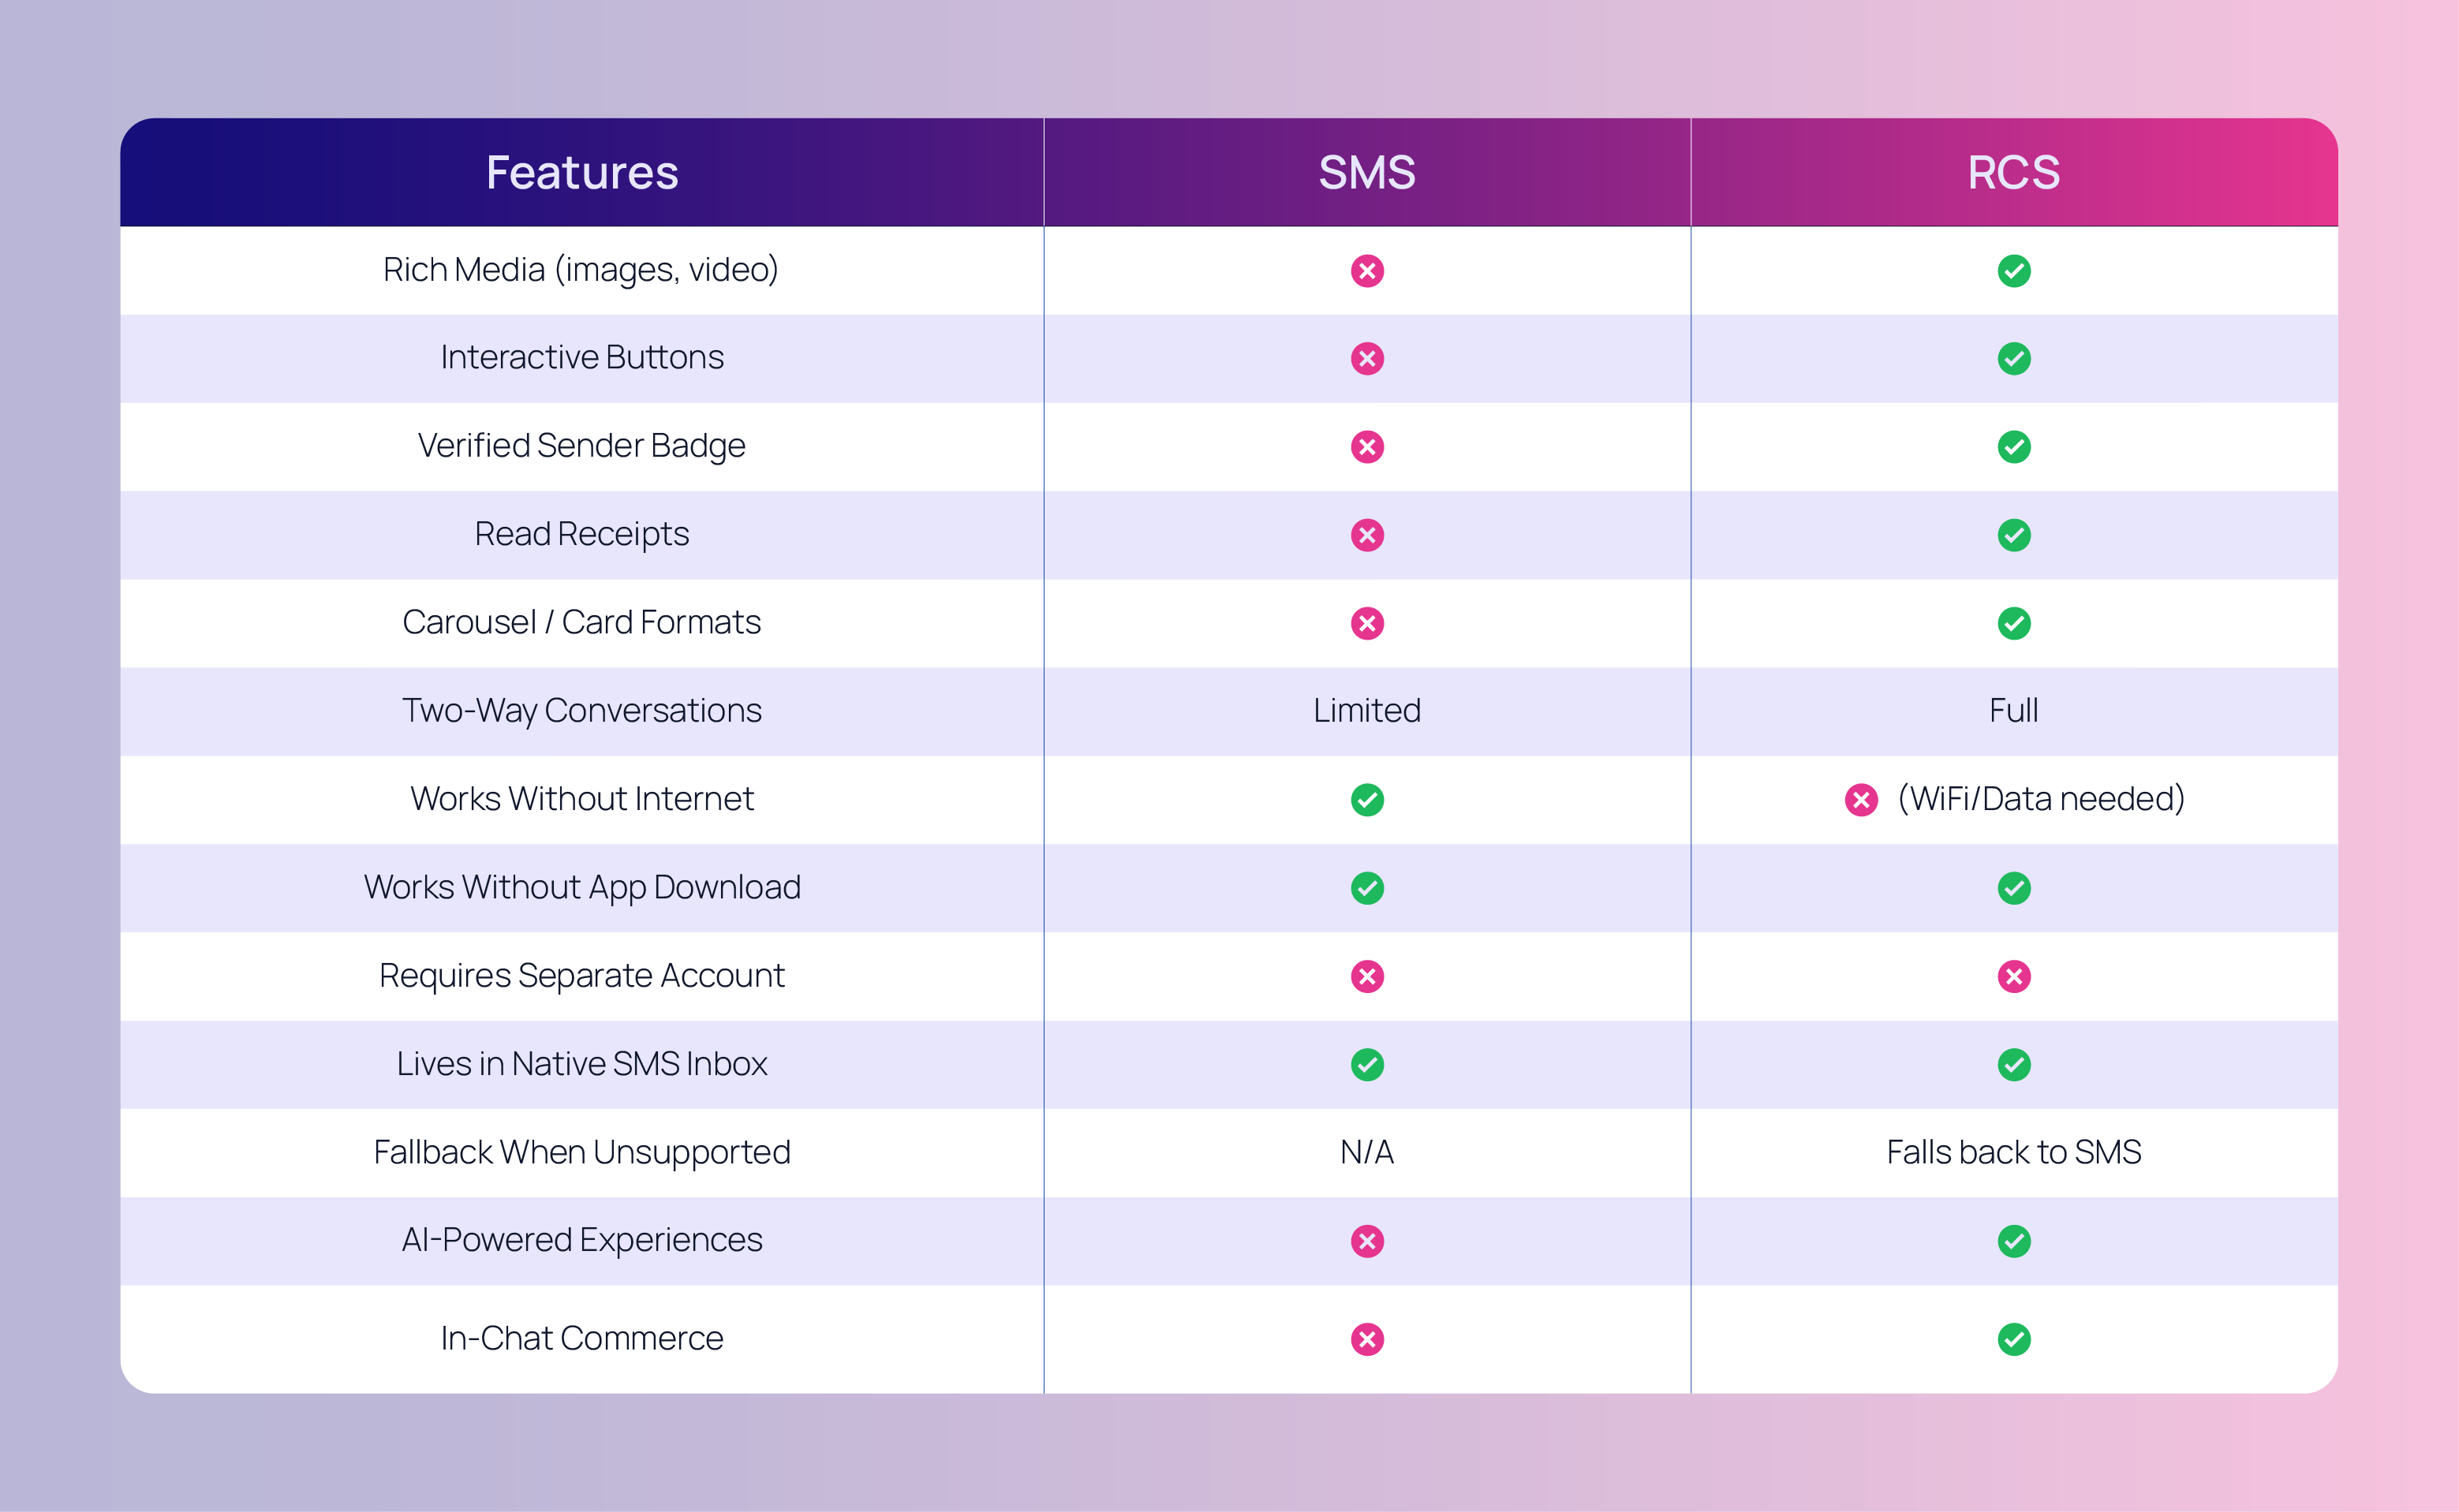
Task: Click the SMS red cross for Rich Media
Action: click(1366, 271)
